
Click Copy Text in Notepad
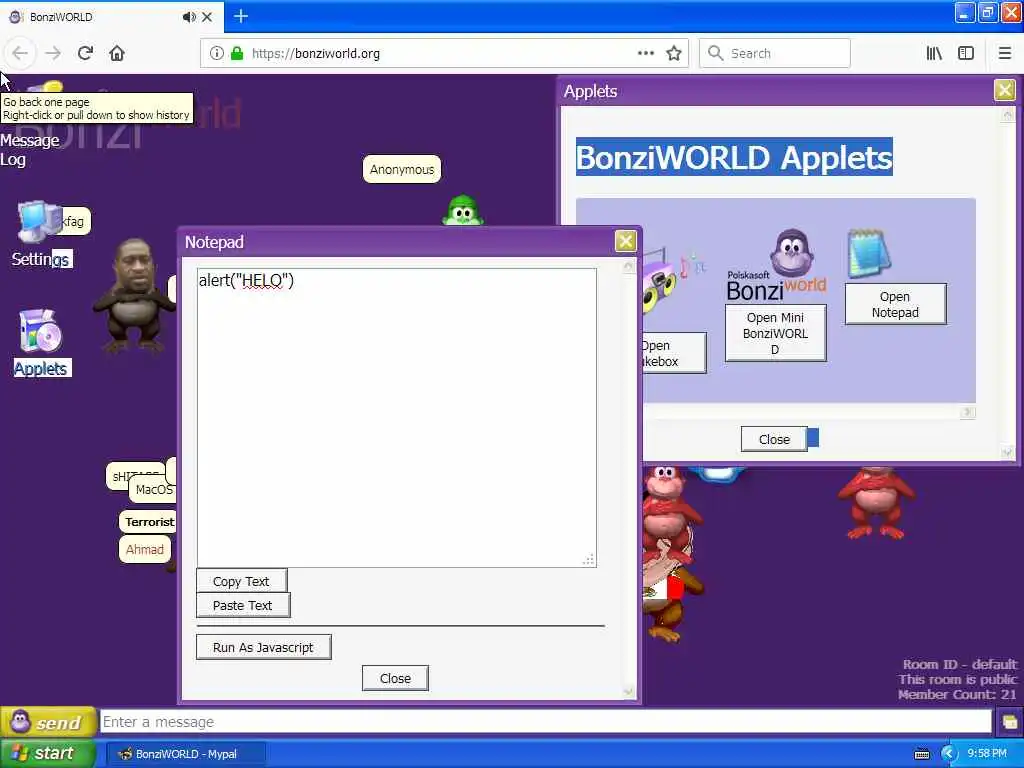coord(241,581)
